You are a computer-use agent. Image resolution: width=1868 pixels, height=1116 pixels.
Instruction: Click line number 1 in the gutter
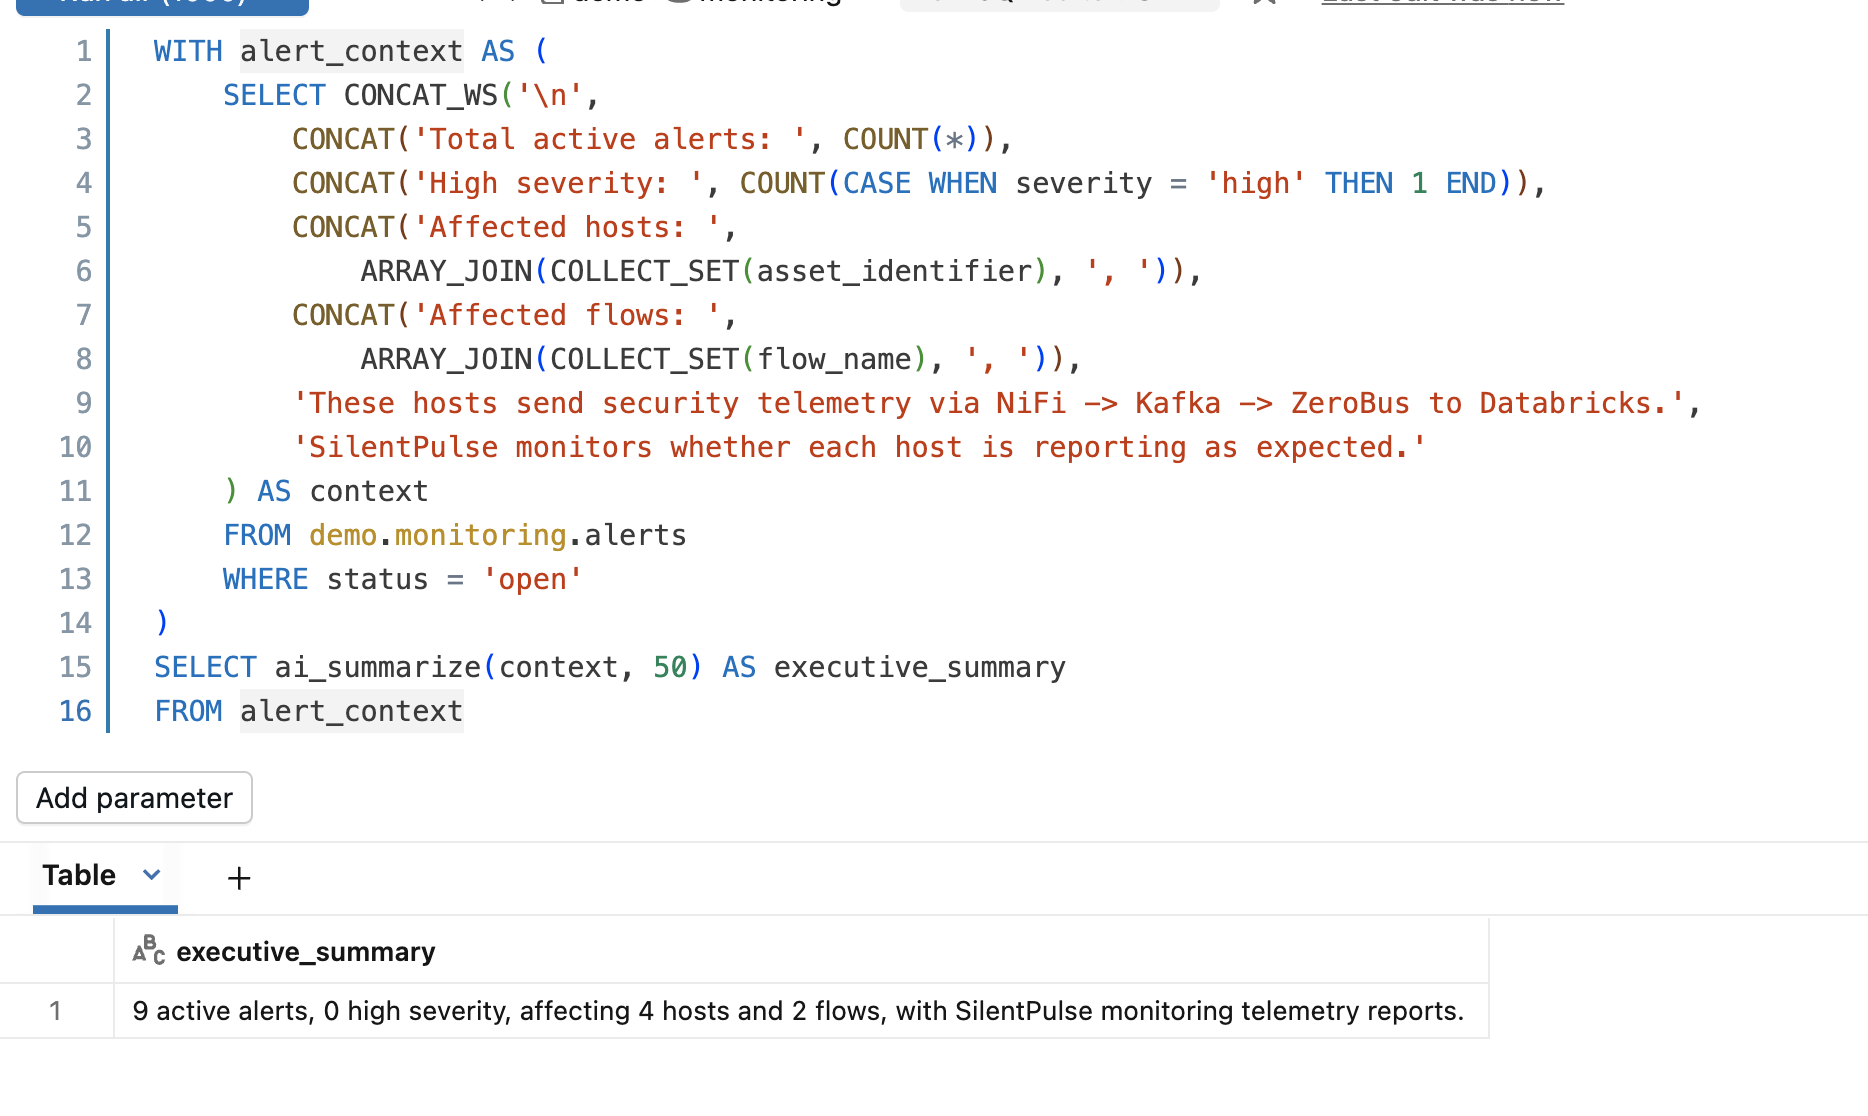pos(84,51)
